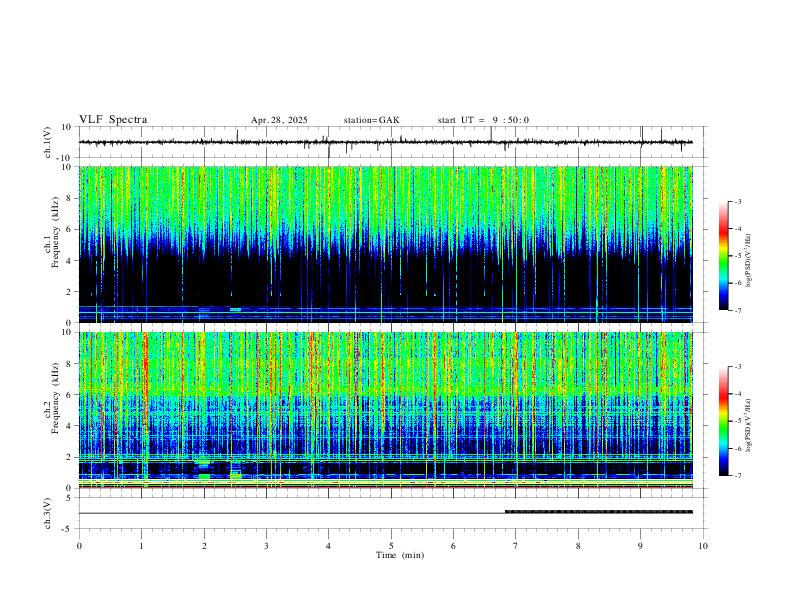Viewport: 792px width, 612px height.
Task: Click time axis tick label "10"
Action: click(x=703, y=546)
